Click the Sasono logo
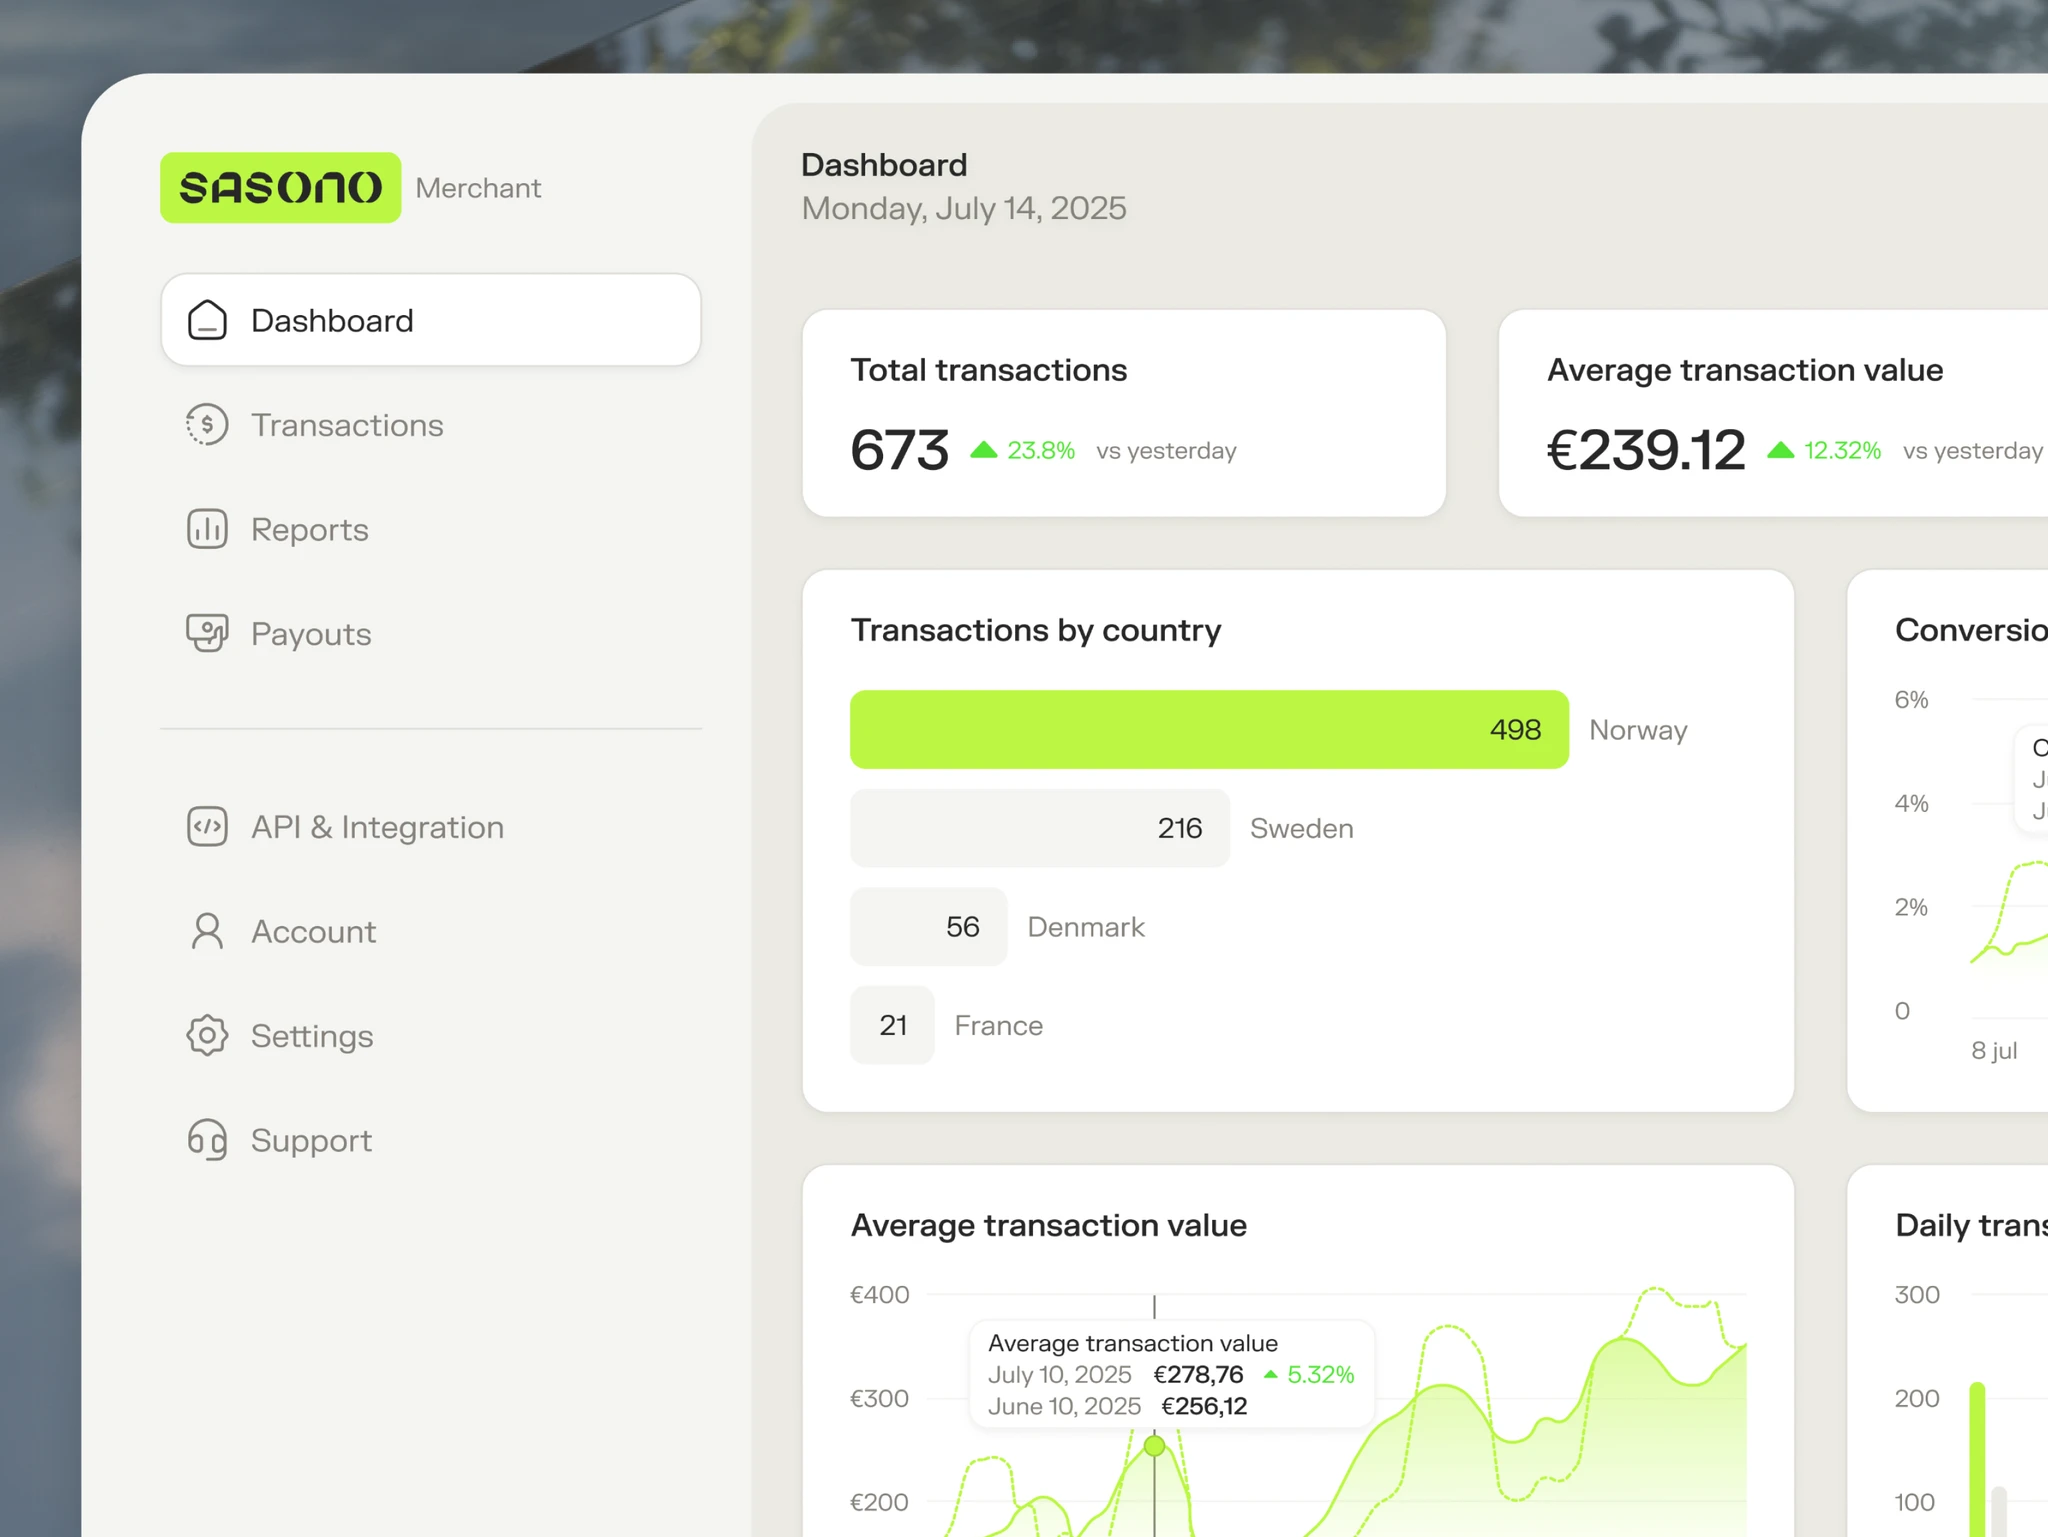Viewport: 2048px width, 1537px height. [x=280, y=188]
